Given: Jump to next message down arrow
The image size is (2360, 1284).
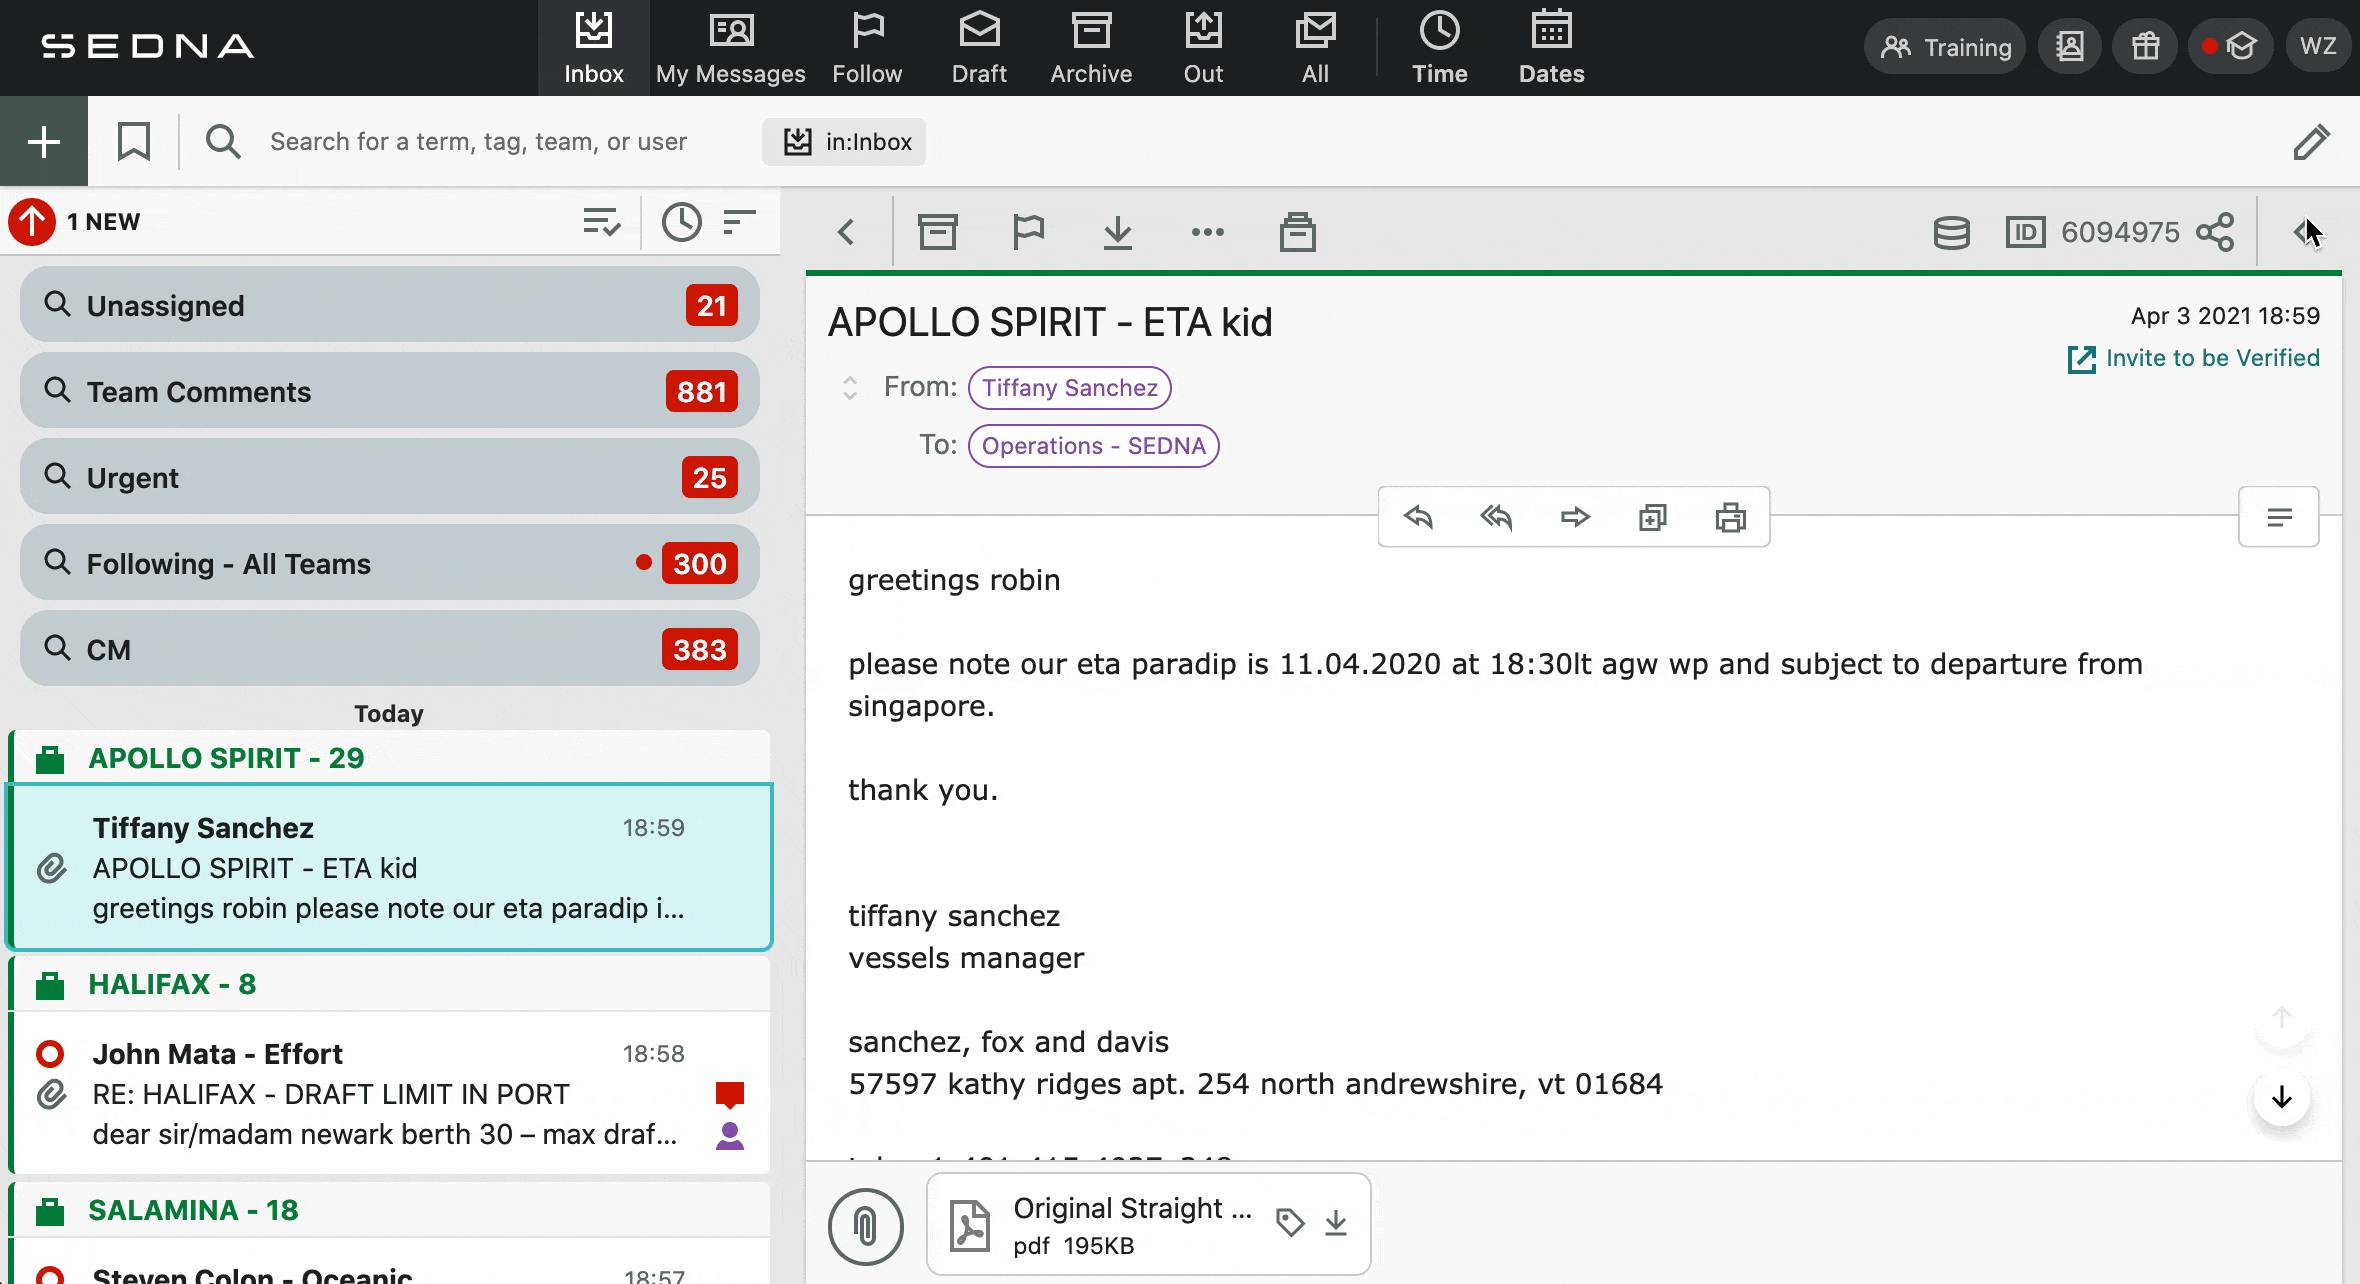Looking at the screenshot, I should point(2281,1097).
